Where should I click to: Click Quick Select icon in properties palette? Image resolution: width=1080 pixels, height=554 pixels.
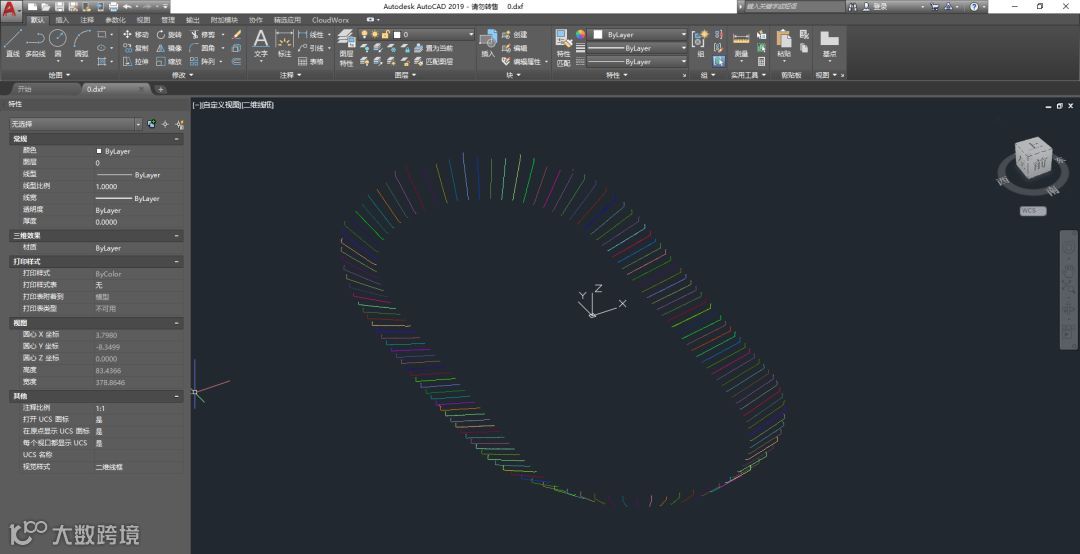180,124
